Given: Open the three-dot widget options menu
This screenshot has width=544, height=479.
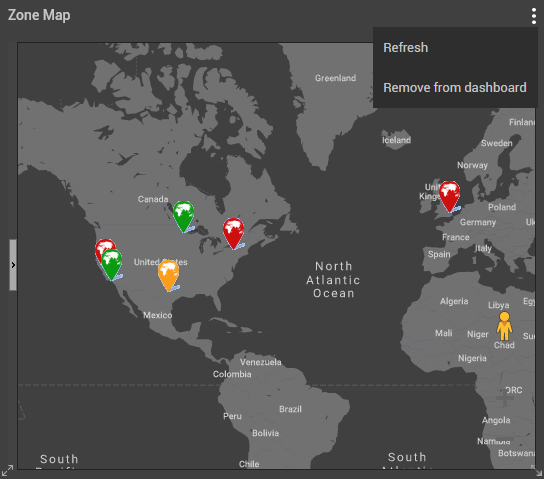Looking at the screenshot, I should click(534, 16).
